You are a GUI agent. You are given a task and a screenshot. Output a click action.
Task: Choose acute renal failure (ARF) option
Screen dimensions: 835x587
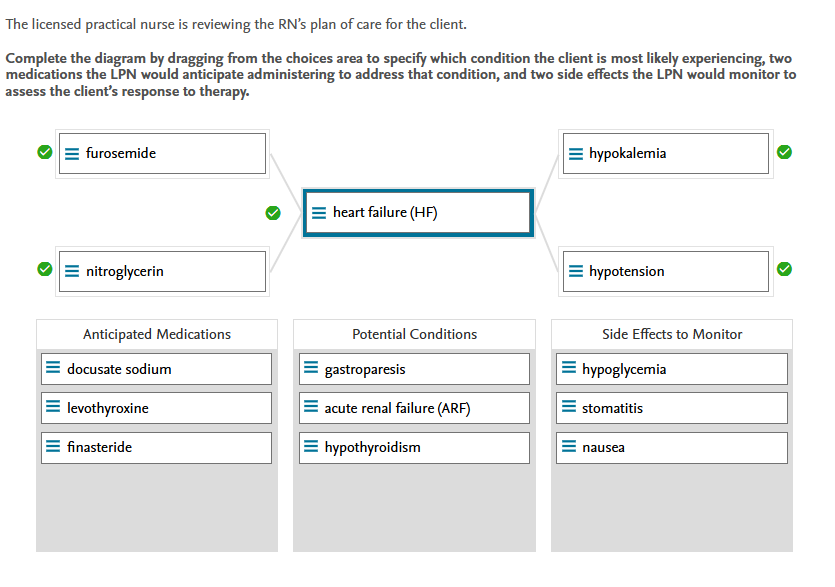click(414, 408)
